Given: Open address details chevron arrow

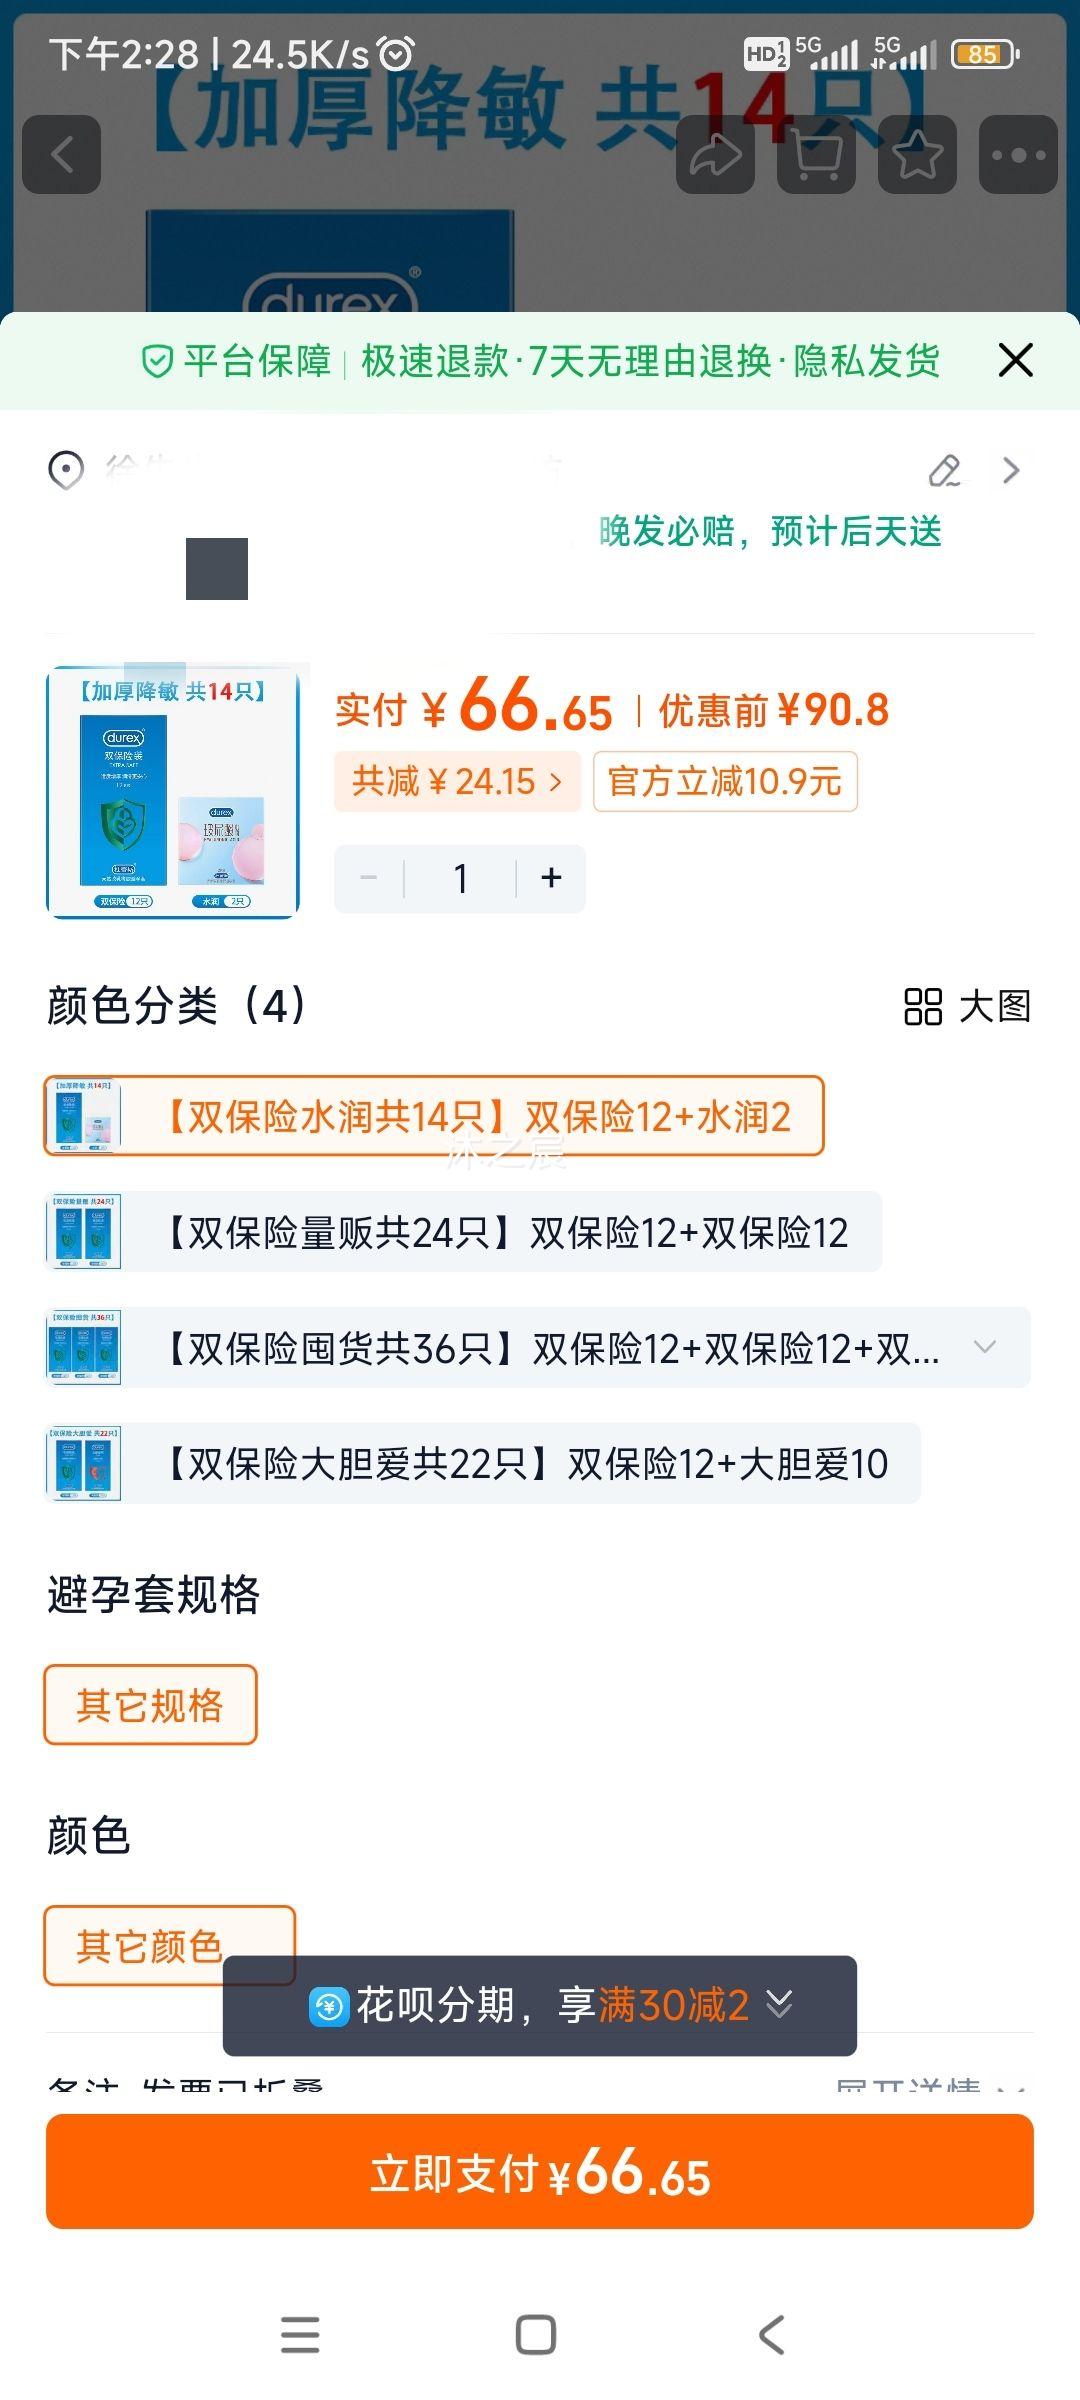Looking at the screenshot, I should pos(1011,470).
